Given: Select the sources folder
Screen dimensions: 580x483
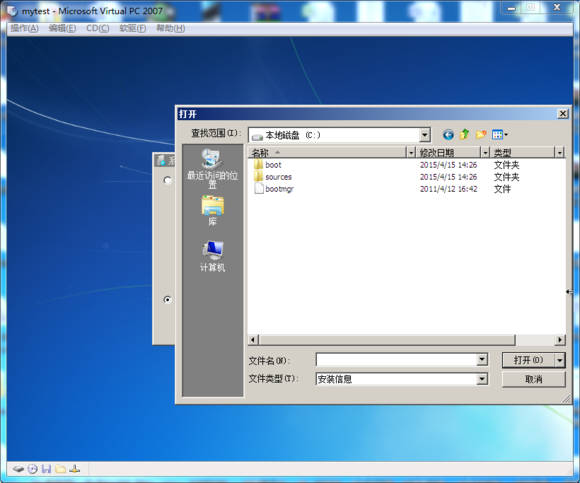Looking at the screenshot, I should coord(273,177).
